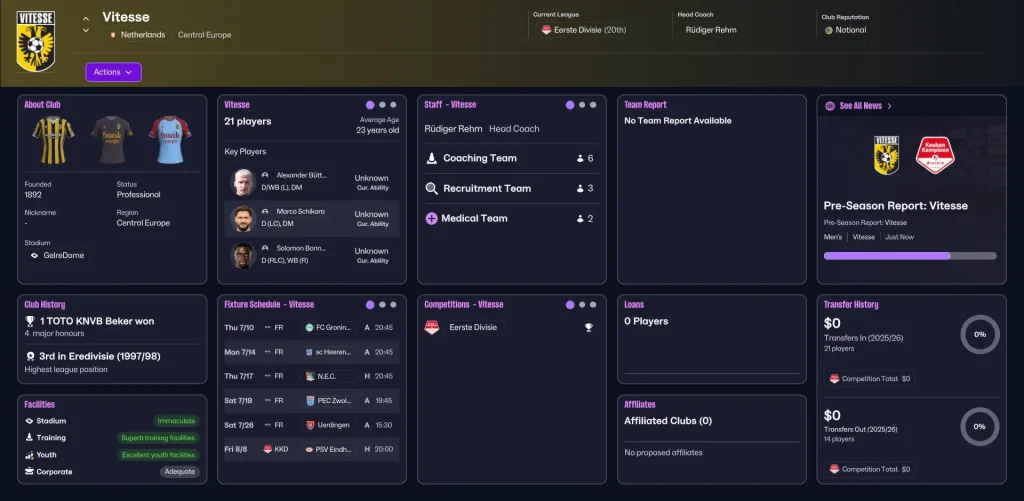Click the Netherlands flag icon

[x=113, y=35]
